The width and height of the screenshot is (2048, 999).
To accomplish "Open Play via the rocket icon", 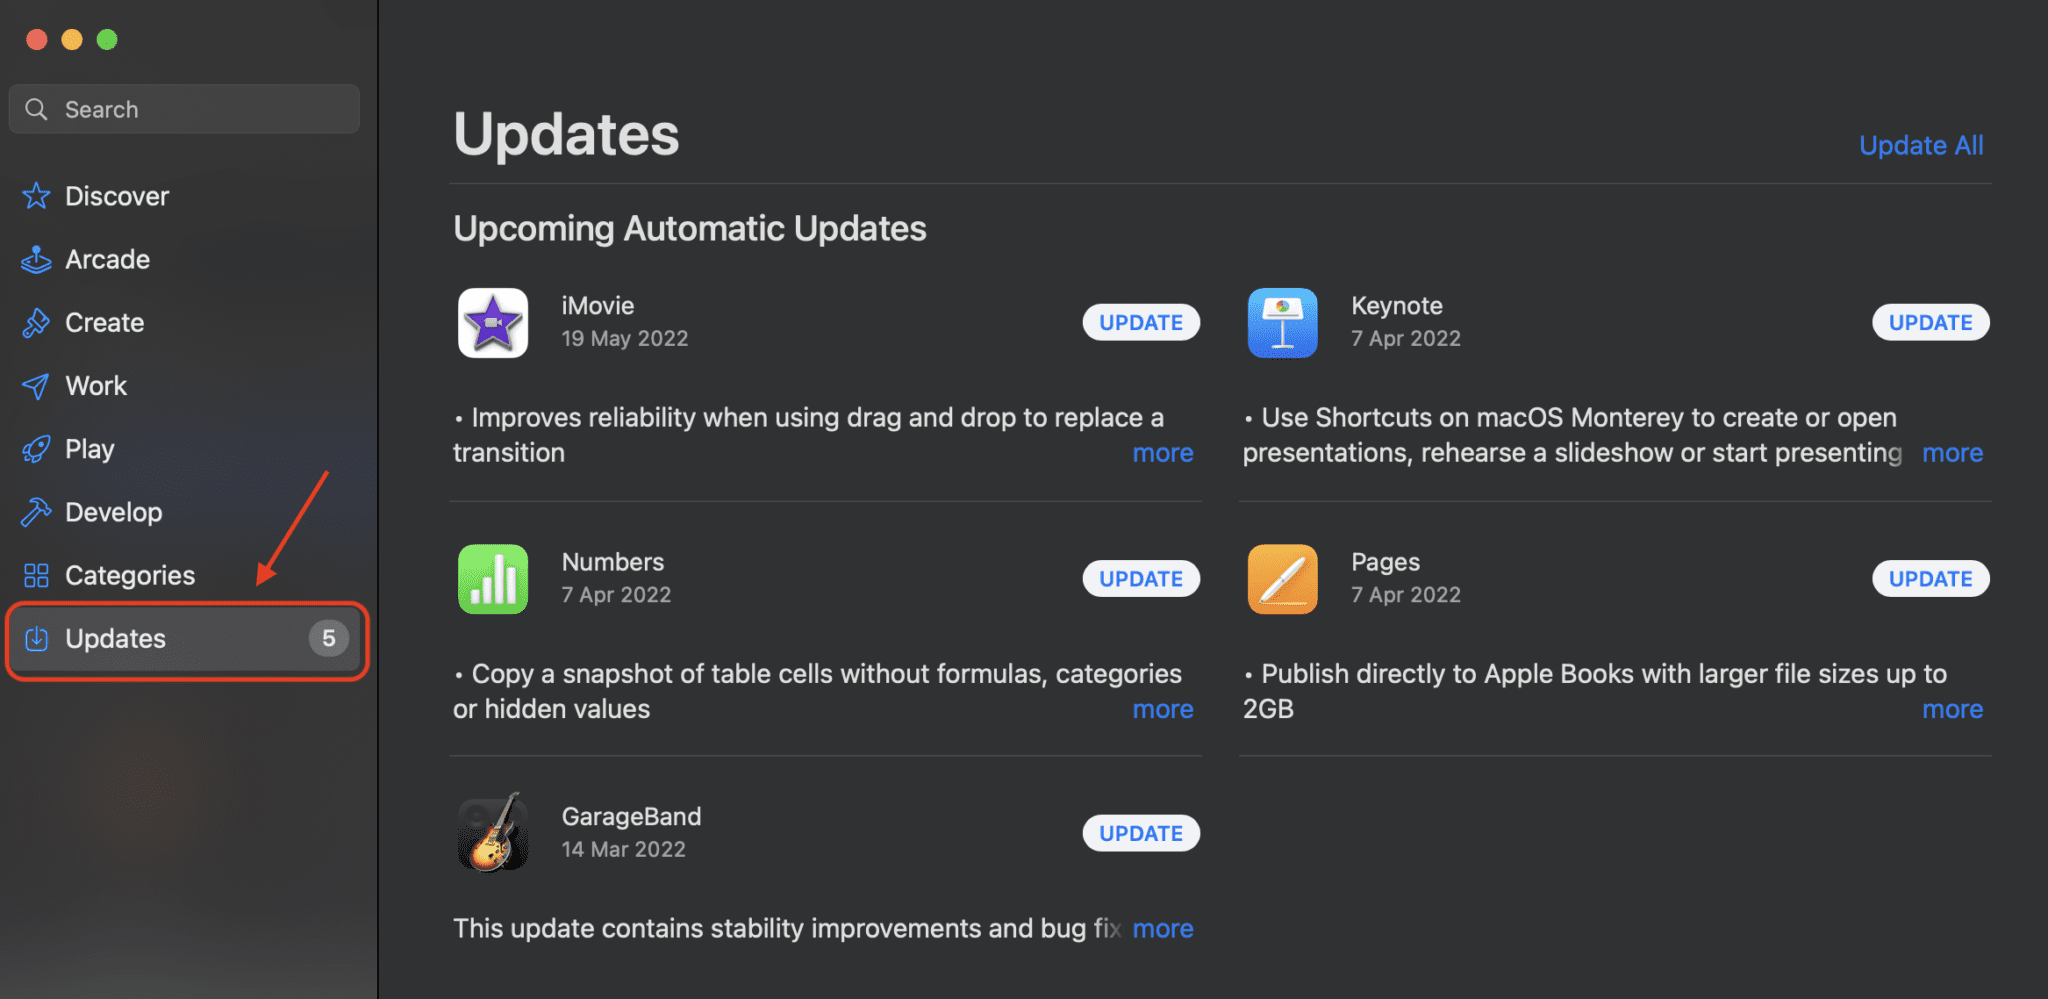I will coord(36,448).
